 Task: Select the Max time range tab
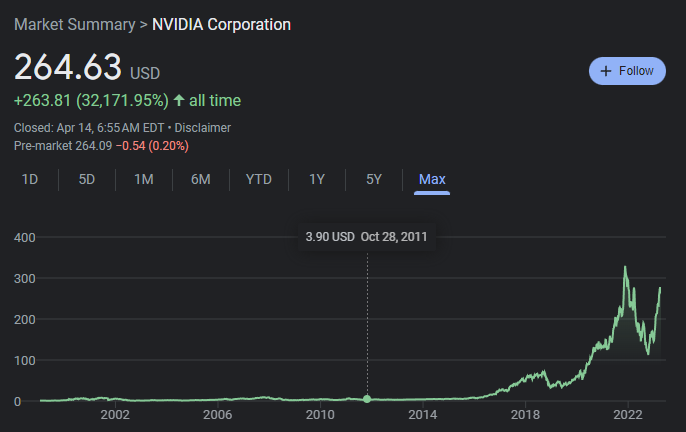(x=432, y=179)
